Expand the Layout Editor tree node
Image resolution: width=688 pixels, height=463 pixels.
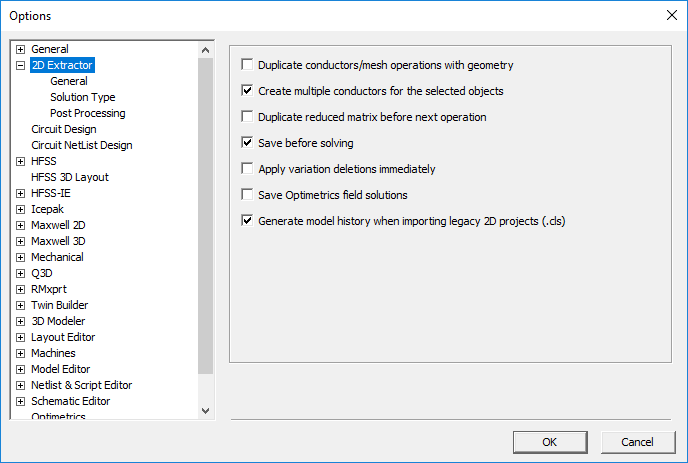point(20,337)
